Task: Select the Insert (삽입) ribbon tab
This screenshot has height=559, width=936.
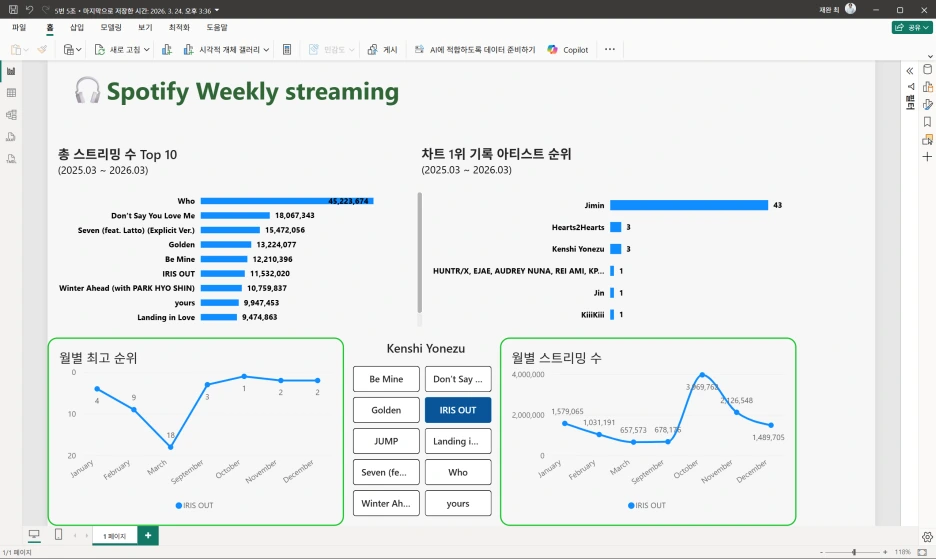Action: point(77,27)
